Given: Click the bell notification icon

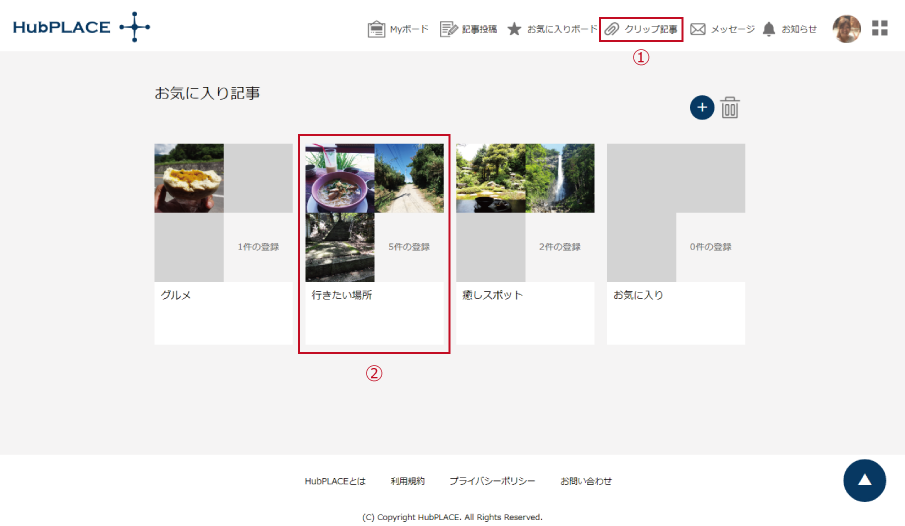Looking at the screenshot, I should tap(769, 29).
